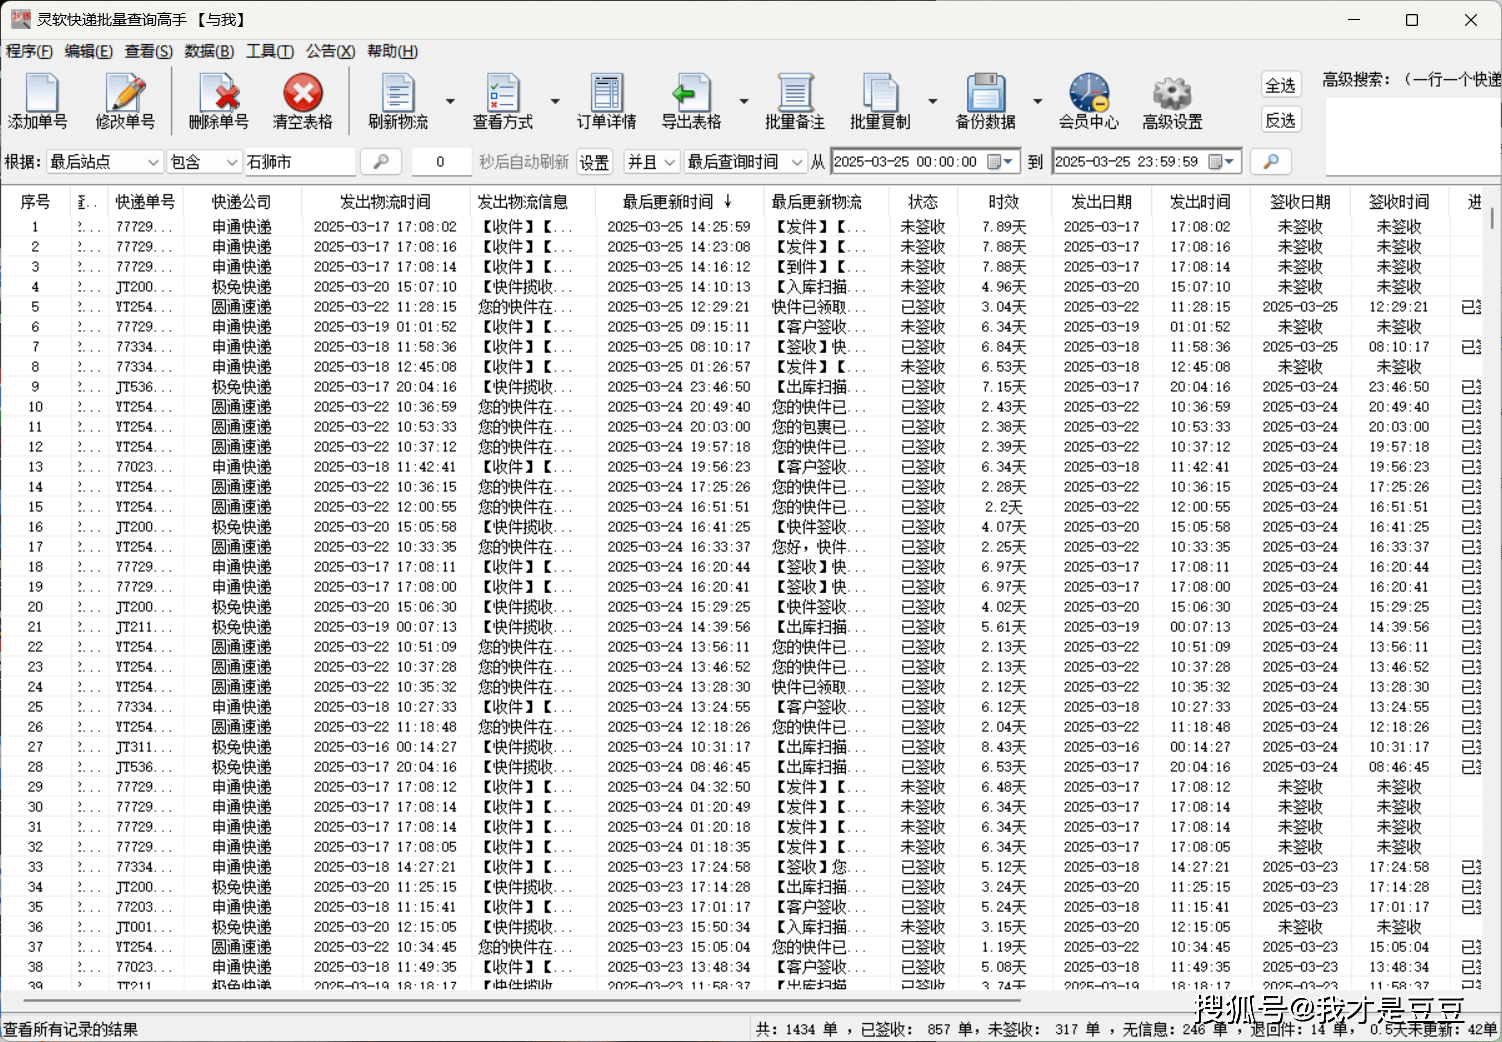Click the 删除单号 icon
The image size is (1502, 1042).
tap(218, 102)
